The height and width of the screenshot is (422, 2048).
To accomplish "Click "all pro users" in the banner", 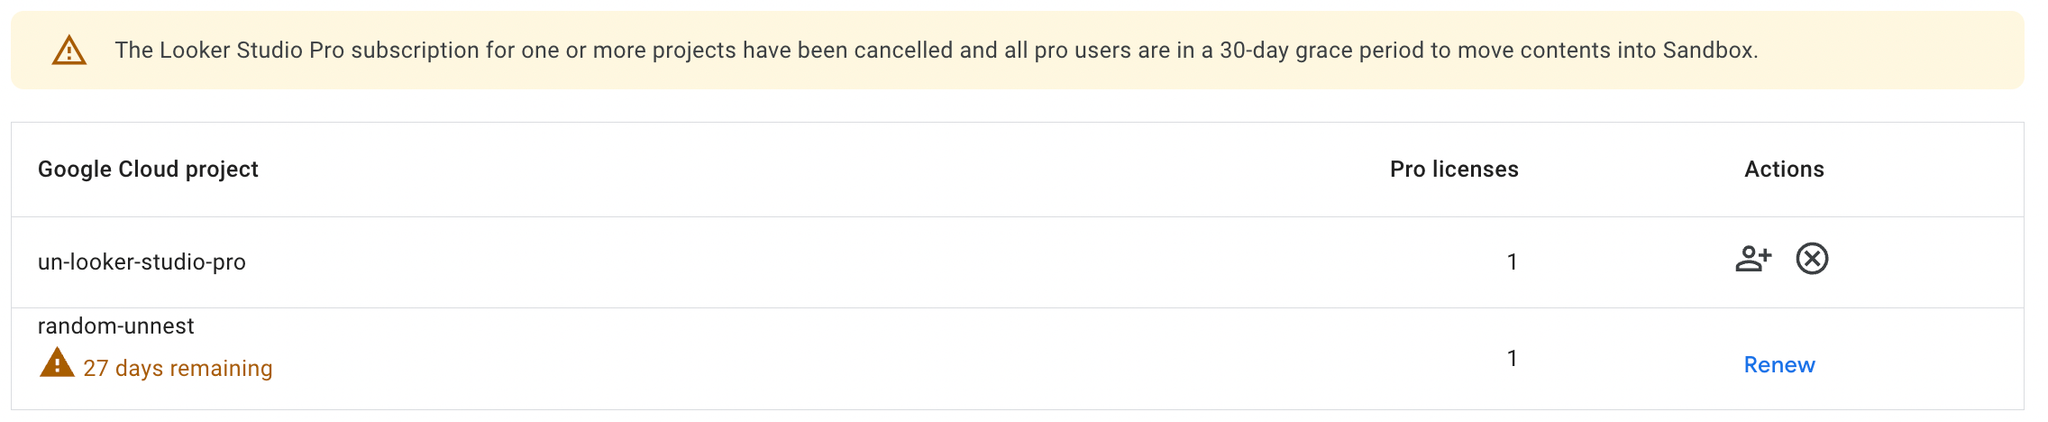I will (x=1067, y=50).
